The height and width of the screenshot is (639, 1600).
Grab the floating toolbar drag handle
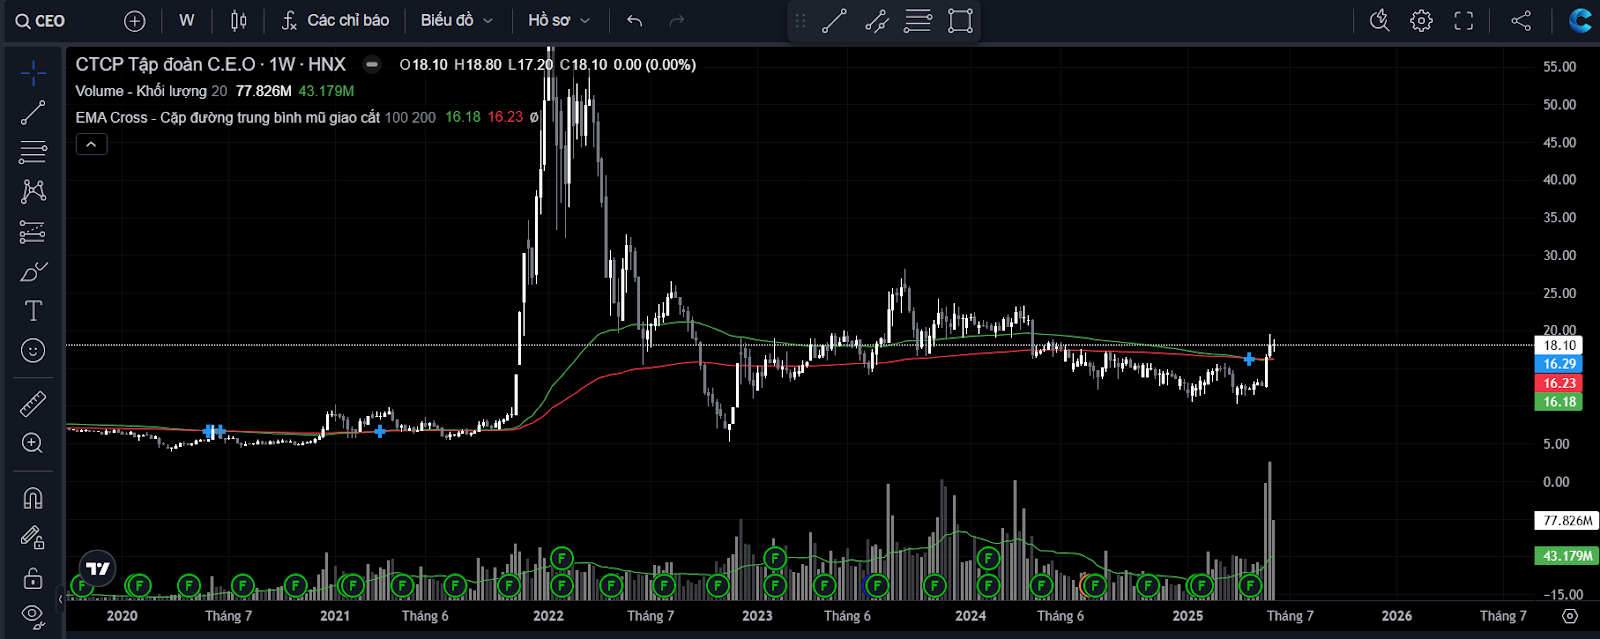pyautogui.click(x=800, y=21)
